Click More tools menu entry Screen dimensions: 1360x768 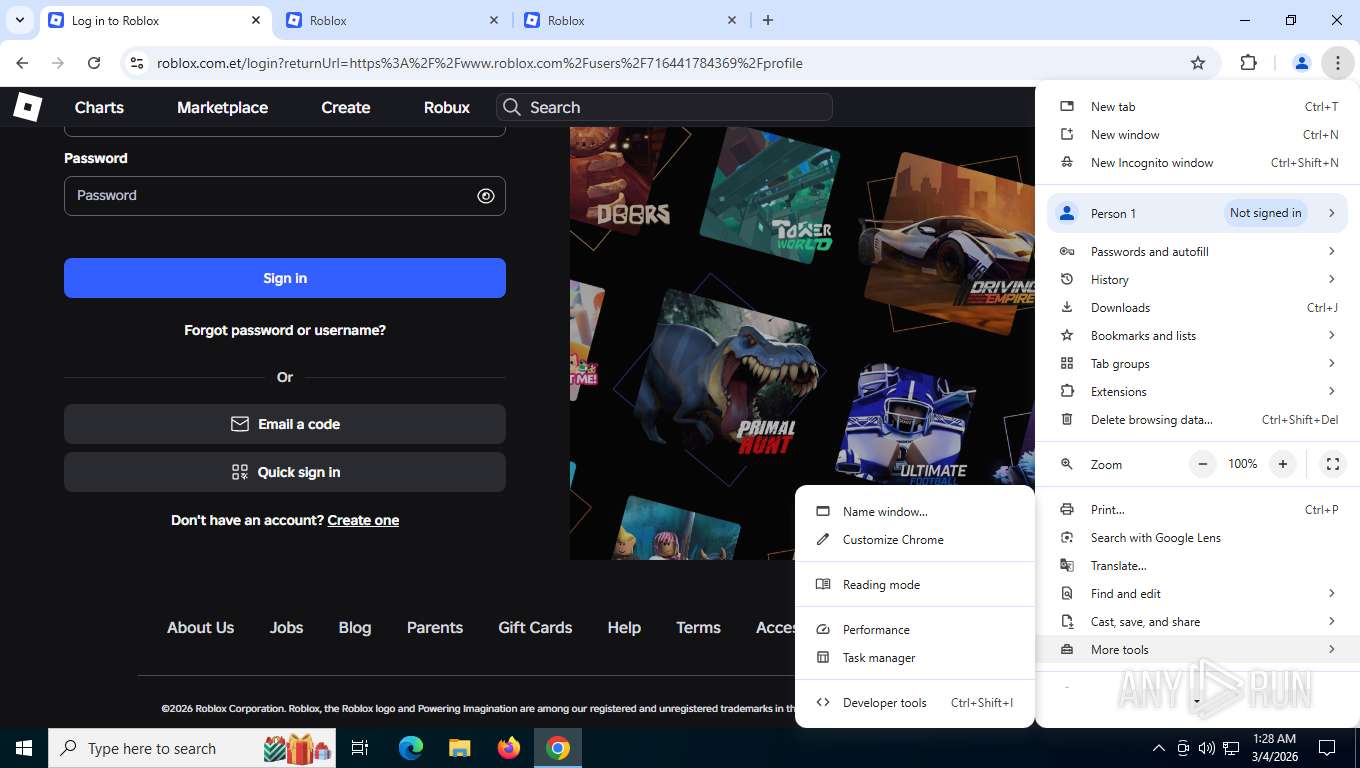click(x=1198, y=650)
